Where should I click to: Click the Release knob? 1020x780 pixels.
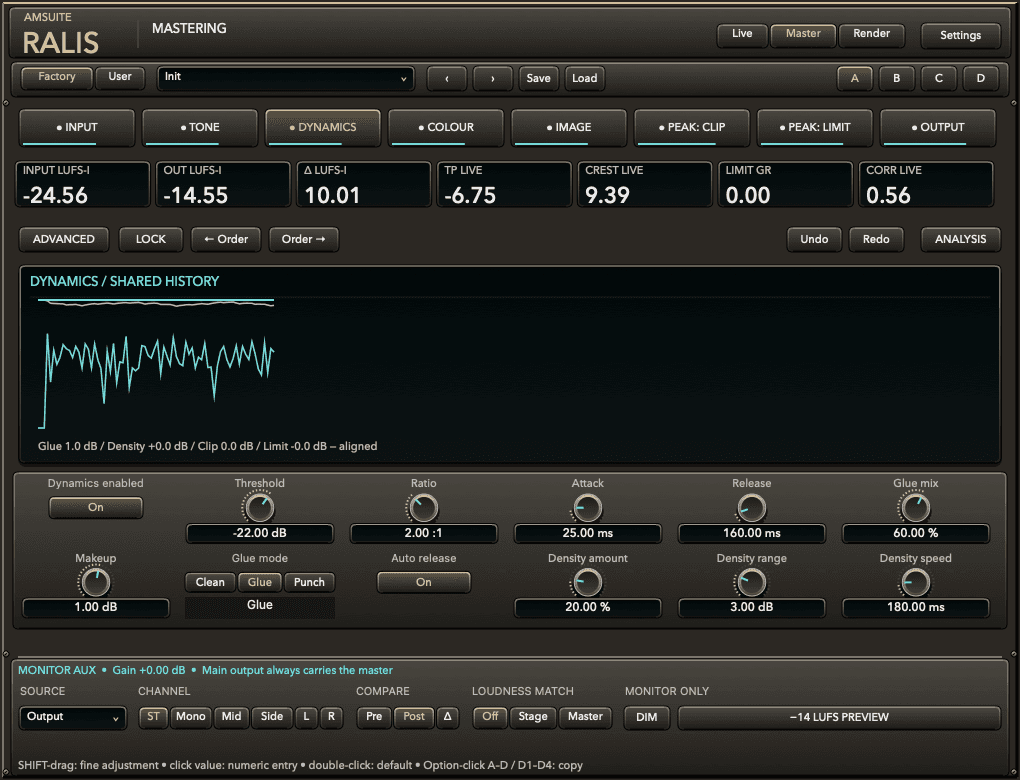click(x=751, y=508)
